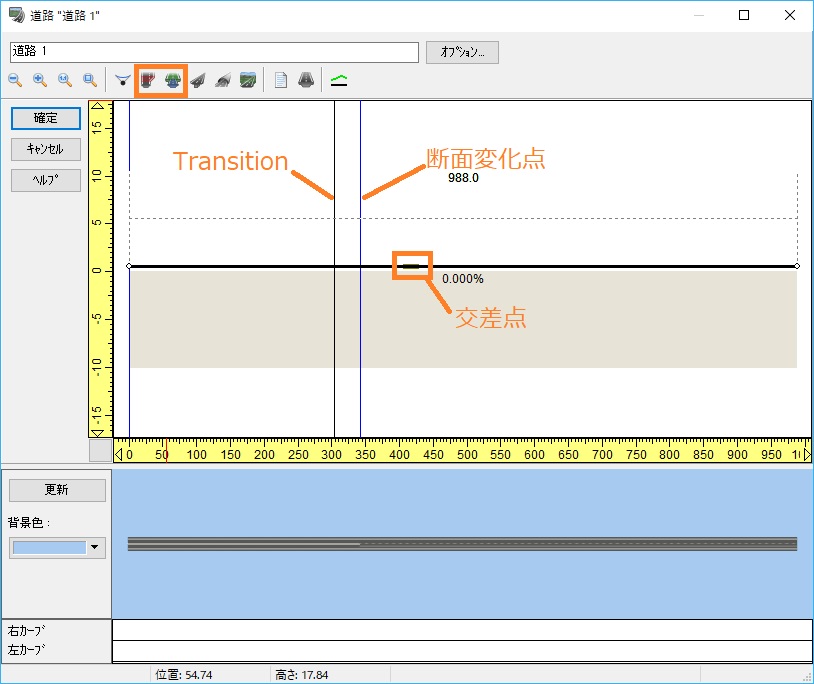This screenshot has height=684, width=814.
Task: Click the light blue background color swatch
Action: 49,548
